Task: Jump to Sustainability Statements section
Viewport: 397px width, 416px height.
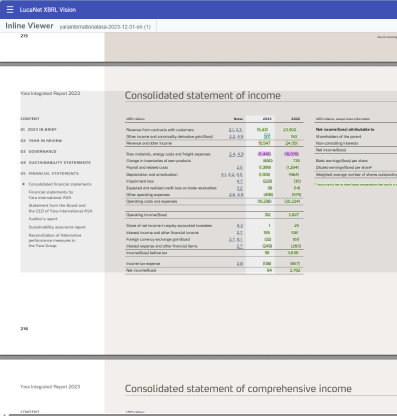Action: click(55, 162)
